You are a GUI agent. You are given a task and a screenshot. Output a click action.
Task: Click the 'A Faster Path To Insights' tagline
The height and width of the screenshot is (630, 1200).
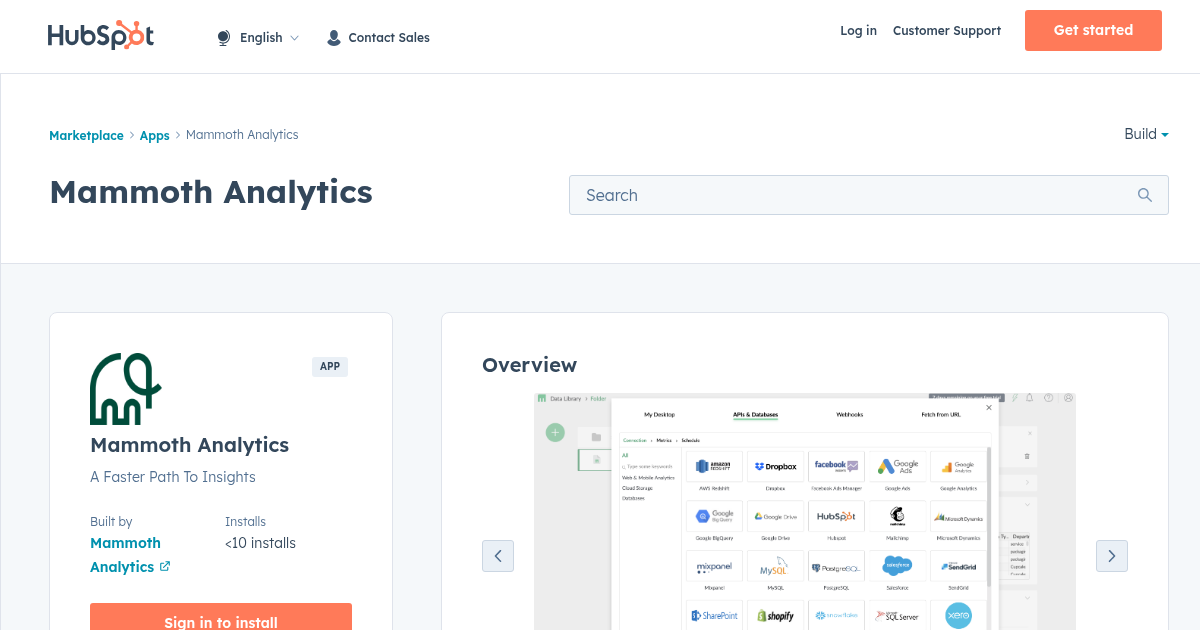tap(173, 477)
